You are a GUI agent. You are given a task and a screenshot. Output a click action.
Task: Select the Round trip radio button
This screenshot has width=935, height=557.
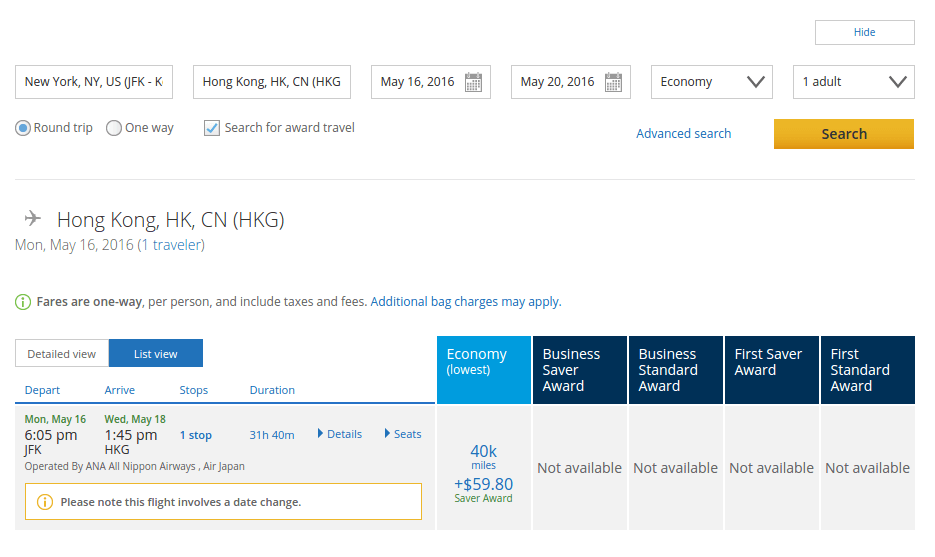[x=23, y=128]
